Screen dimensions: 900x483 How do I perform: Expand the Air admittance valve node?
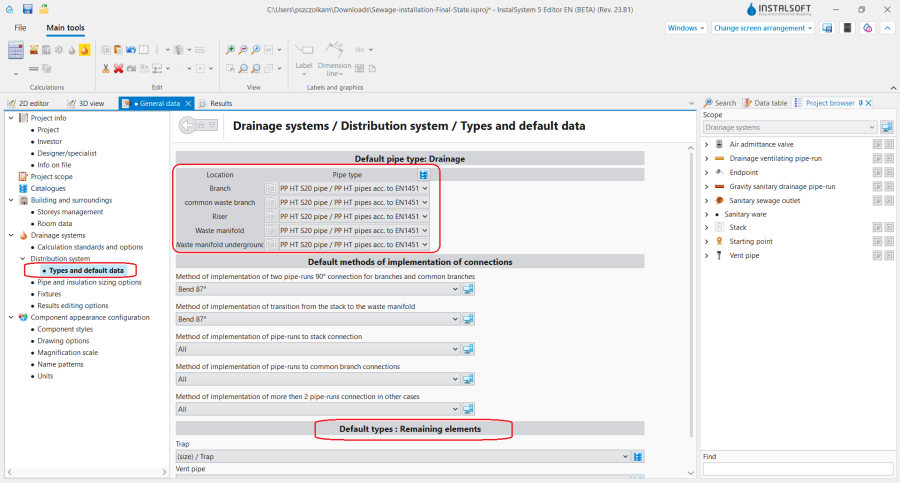click(x=707, y=145)
